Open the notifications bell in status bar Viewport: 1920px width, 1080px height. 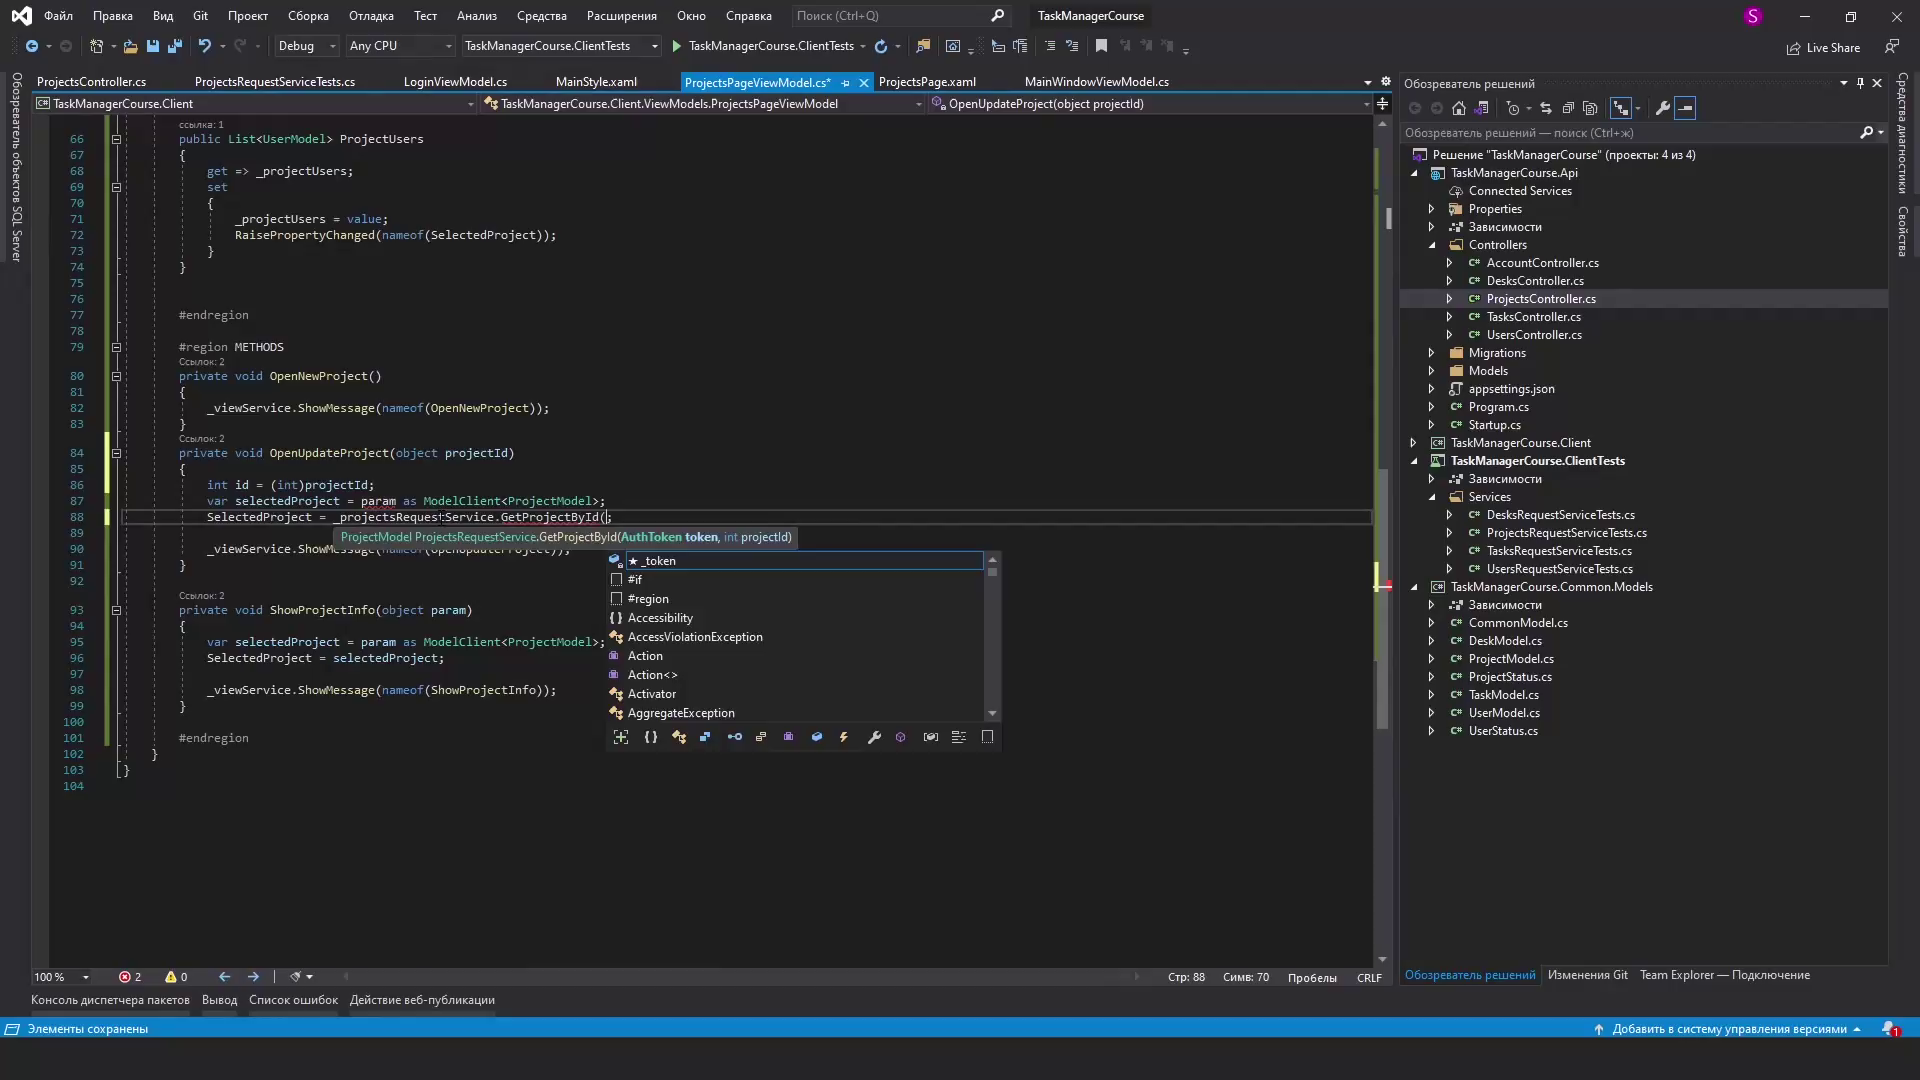[1890, 1029]
